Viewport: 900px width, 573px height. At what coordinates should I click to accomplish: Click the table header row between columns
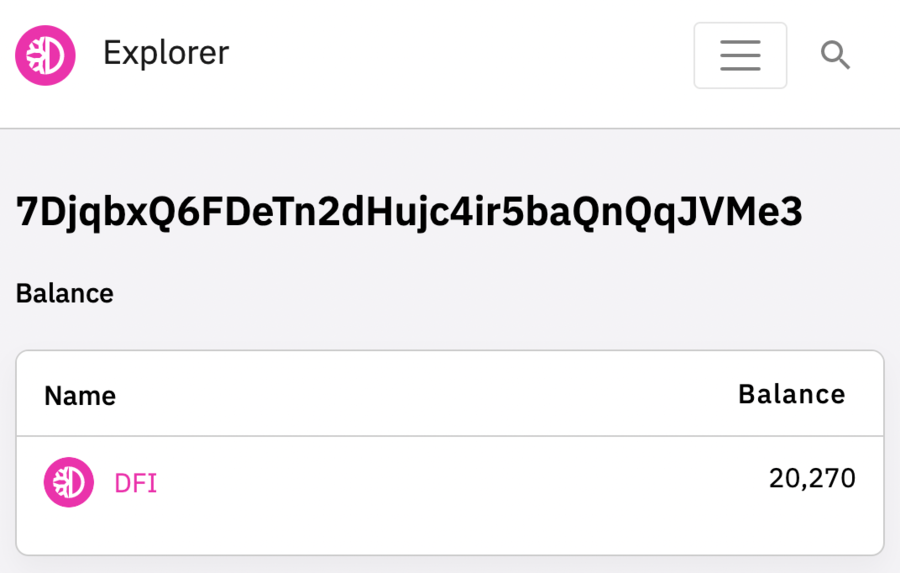click(420, 395)
